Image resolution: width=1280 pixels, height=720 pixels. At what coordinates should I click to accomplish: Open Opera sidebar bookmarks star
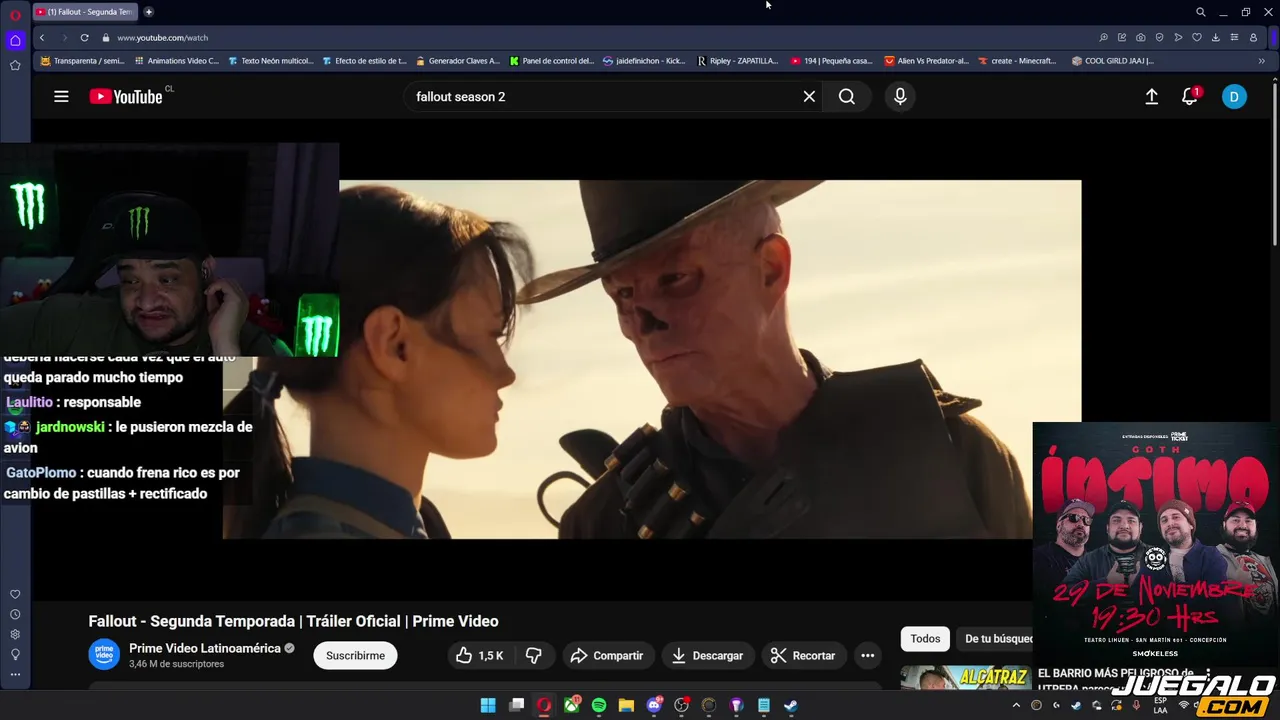tap(15, 65)
